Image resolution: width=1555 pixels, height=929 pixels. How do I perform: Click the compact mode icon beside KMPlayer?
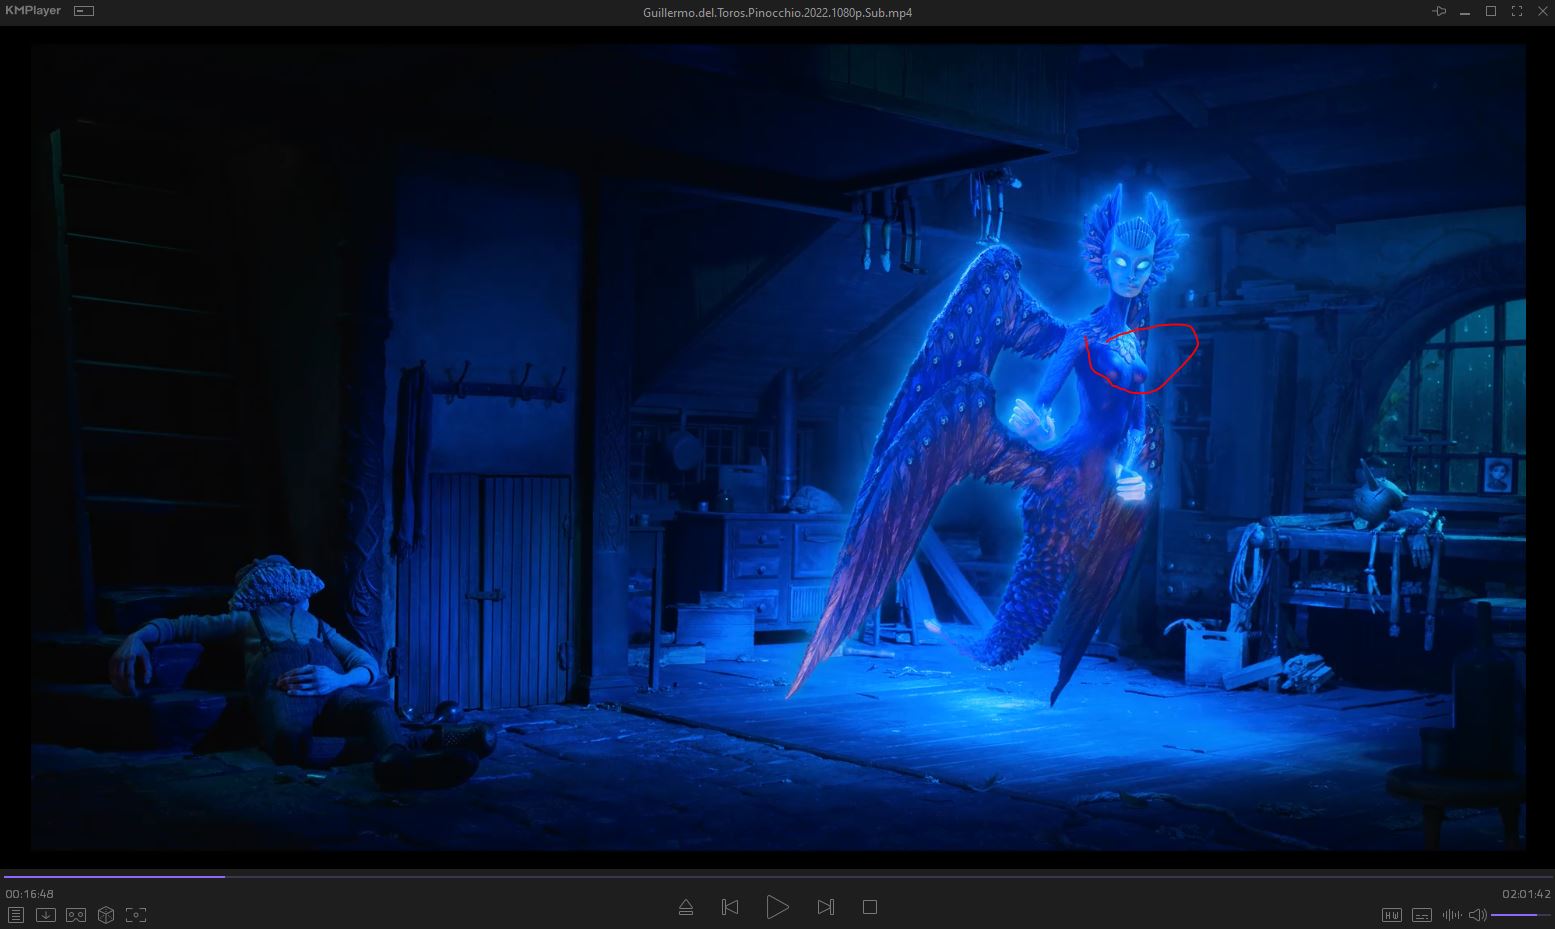(84, 12)
